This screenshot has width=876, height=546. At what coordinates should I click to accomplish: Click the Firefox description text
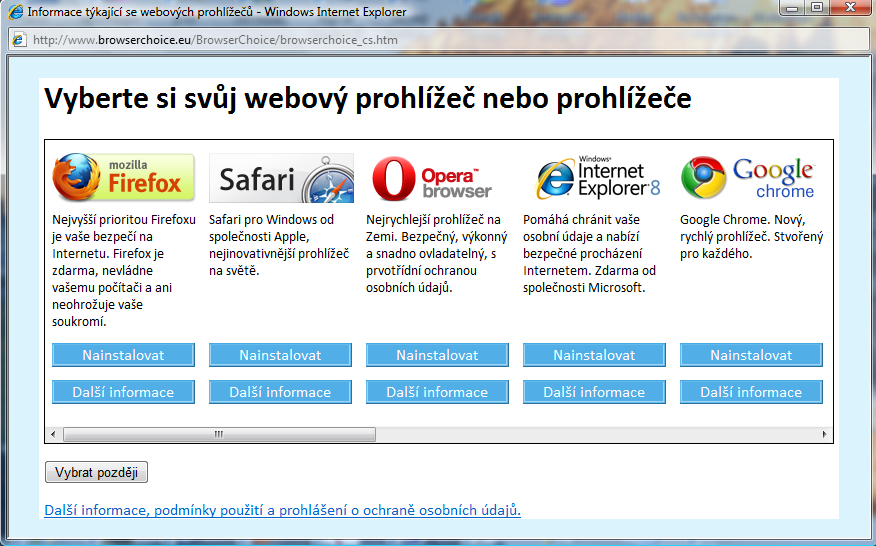coord(124,270)
